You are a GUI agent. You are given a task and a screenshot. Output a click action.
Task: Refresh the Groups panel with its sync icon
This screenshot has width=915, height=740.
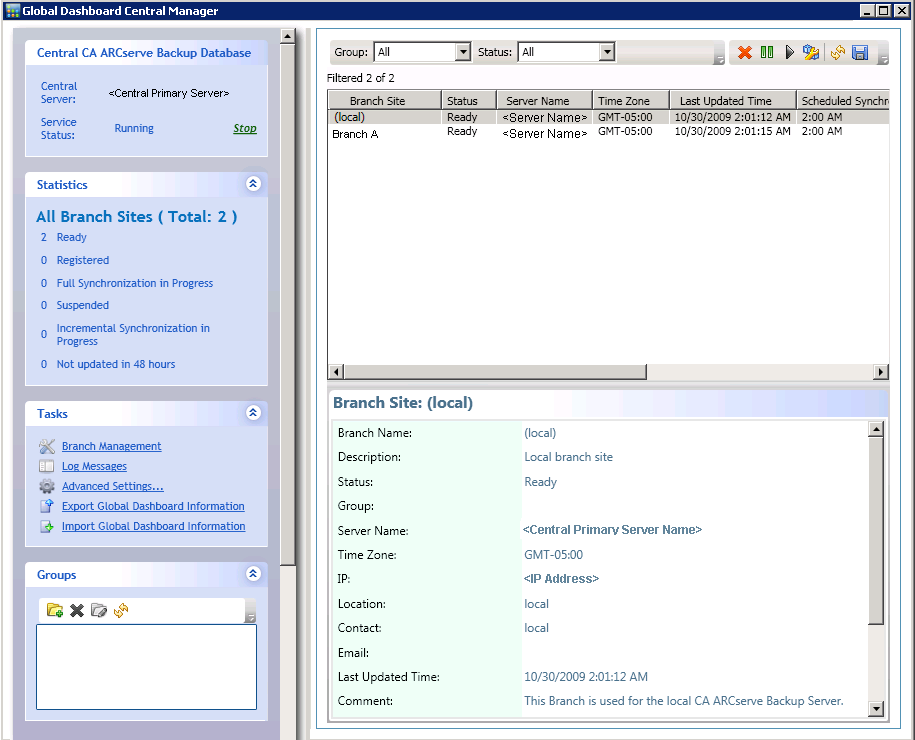(121, 610)
